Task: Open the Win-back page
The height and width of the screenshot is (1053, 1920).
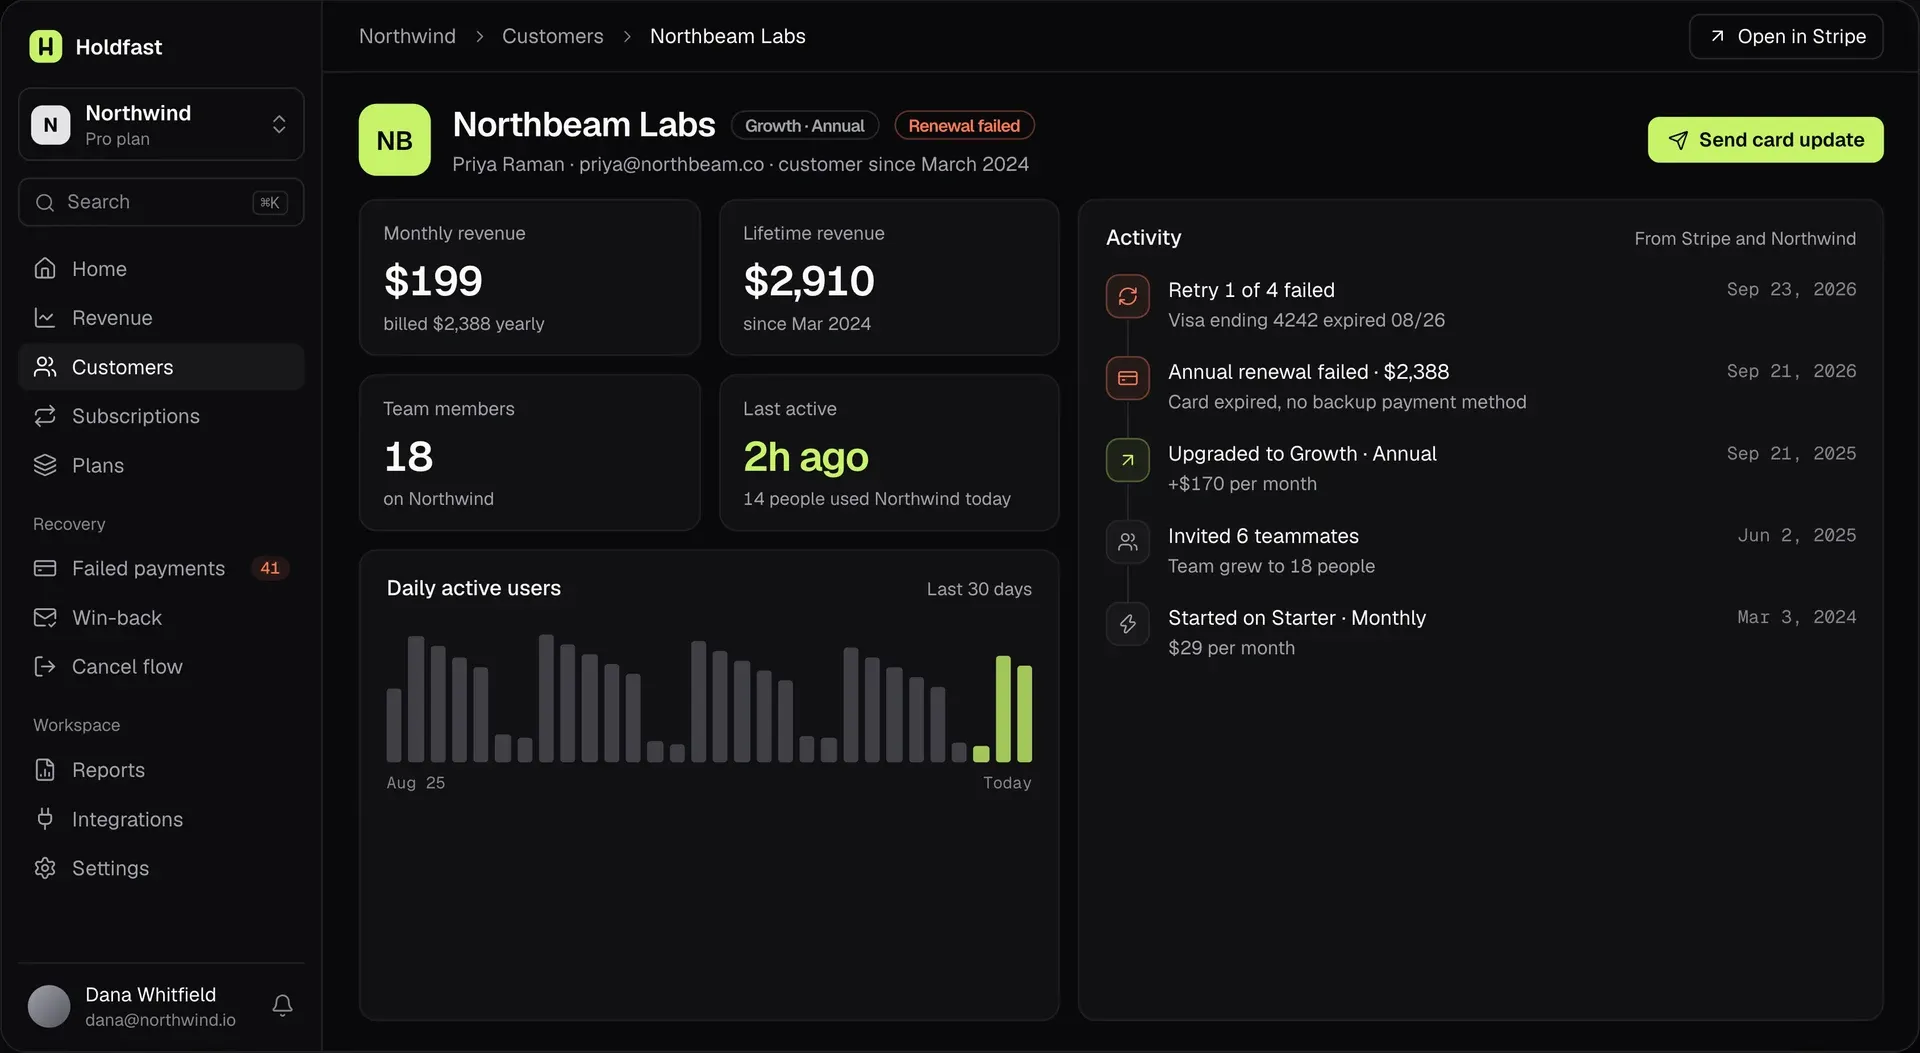Action: point(161,618)
